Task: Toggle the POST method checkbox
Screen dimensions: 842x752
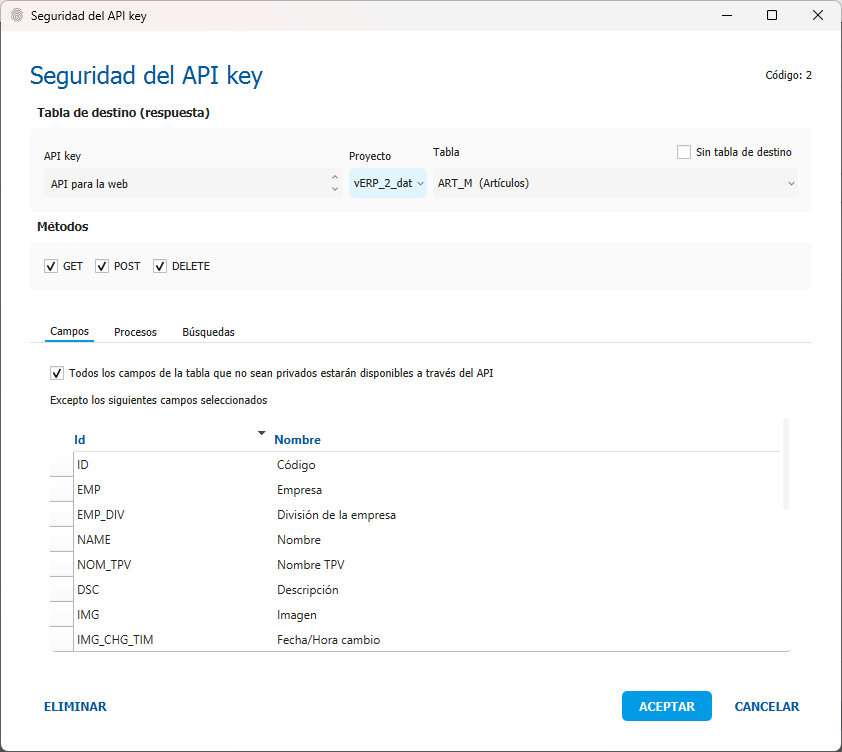Action: [x=102, y=267]
